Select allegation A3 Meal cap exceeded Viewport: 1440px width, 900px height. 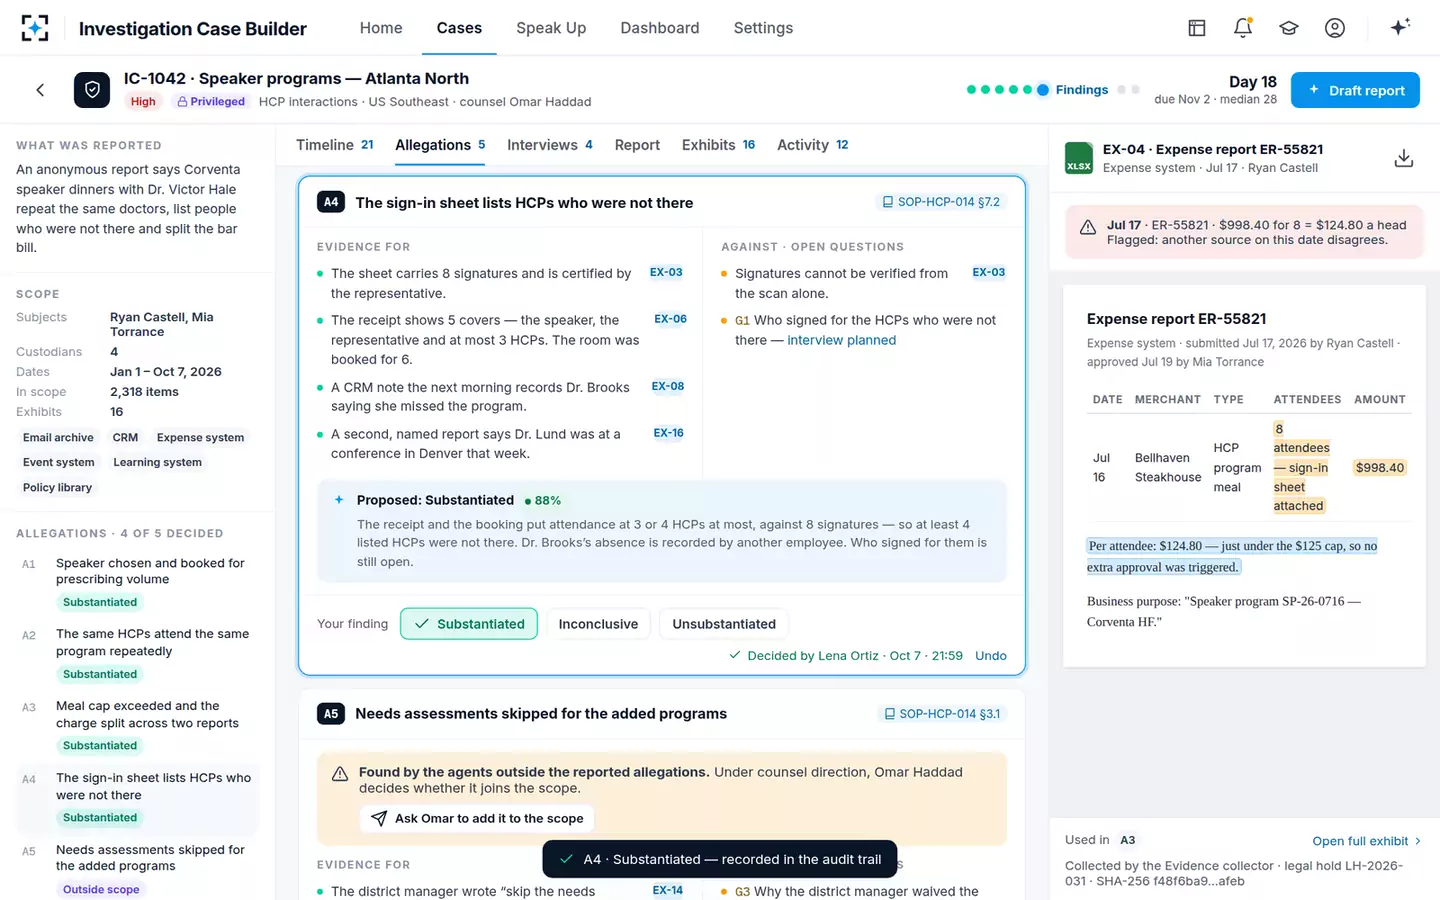(137, 726)
